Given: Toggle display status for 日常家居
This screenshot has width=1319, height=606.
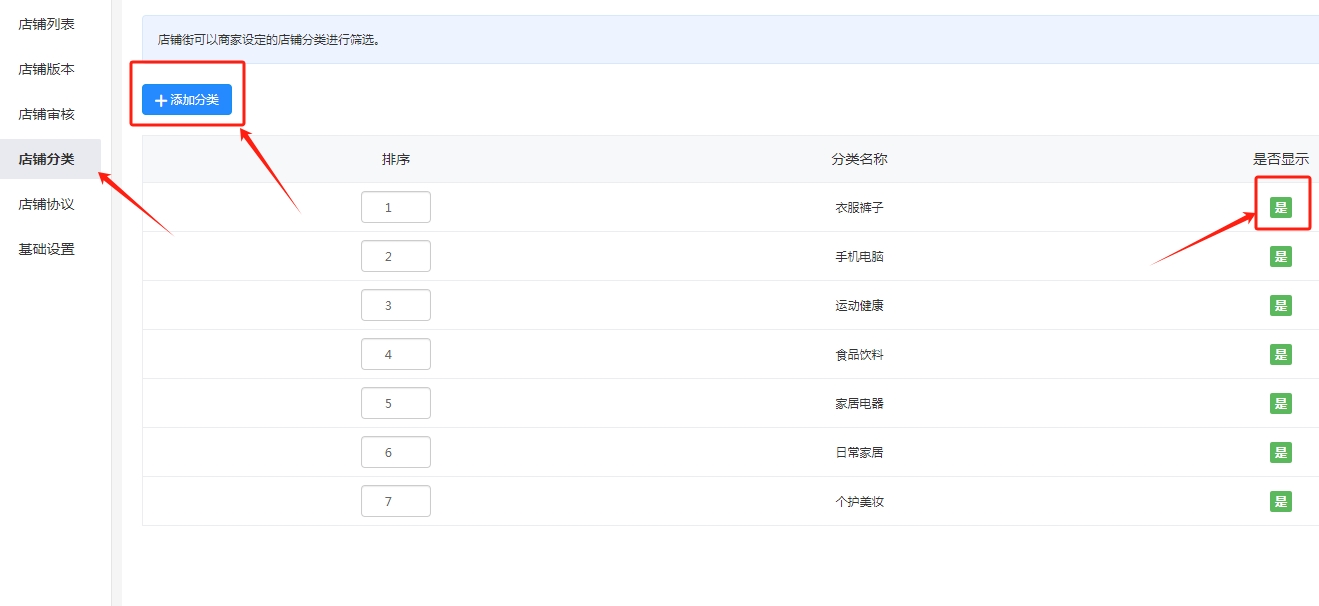Looking at the screenshot, I should click(x=1280, y=452).
